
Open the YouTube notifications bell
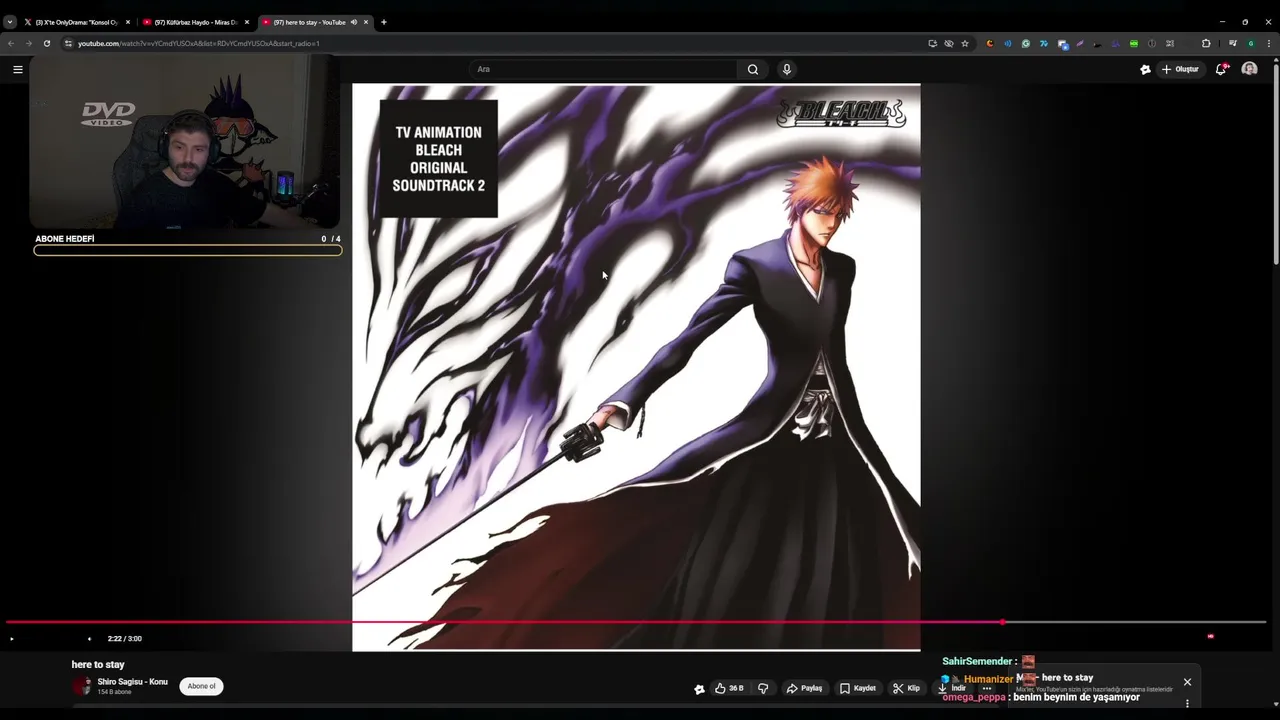coord(1221,69)
